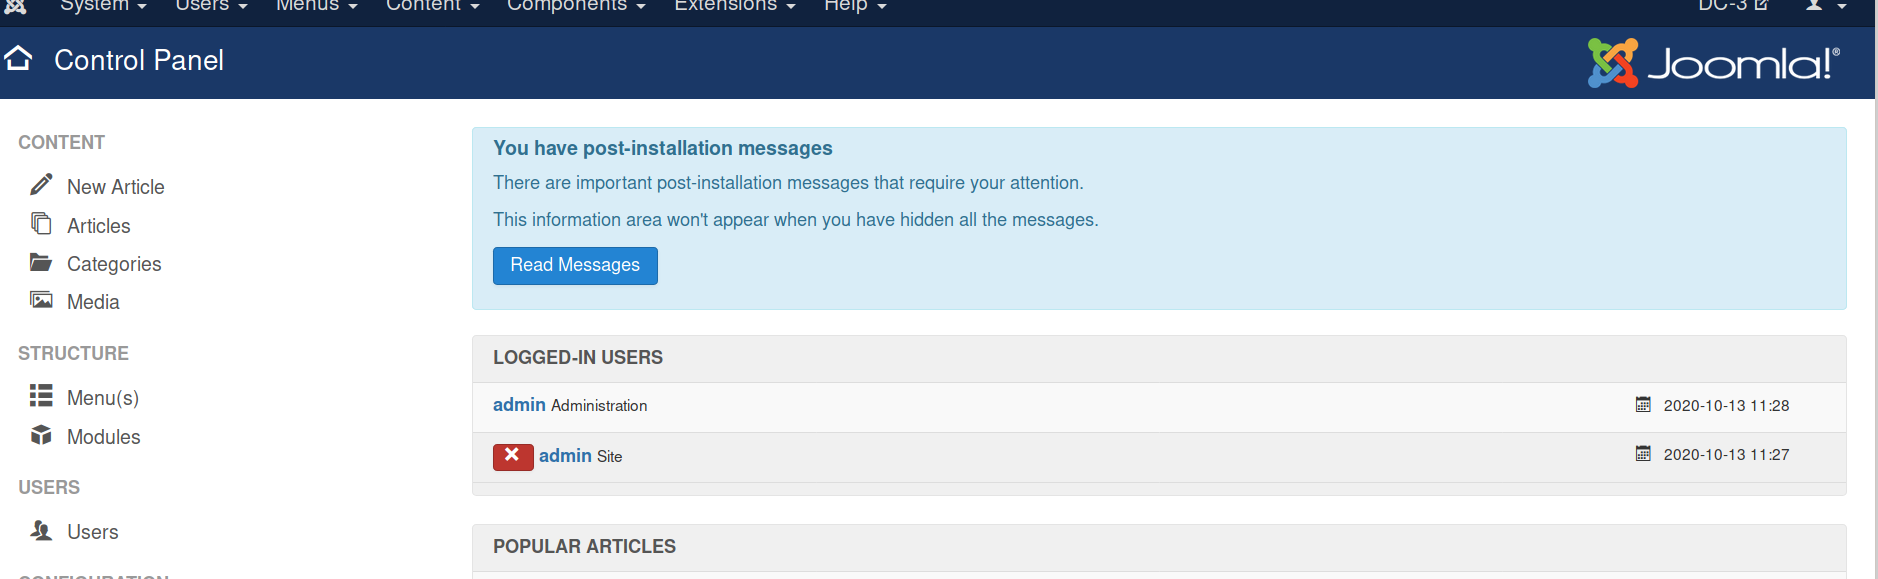Open the Users dropdown menu

[211, 6]
